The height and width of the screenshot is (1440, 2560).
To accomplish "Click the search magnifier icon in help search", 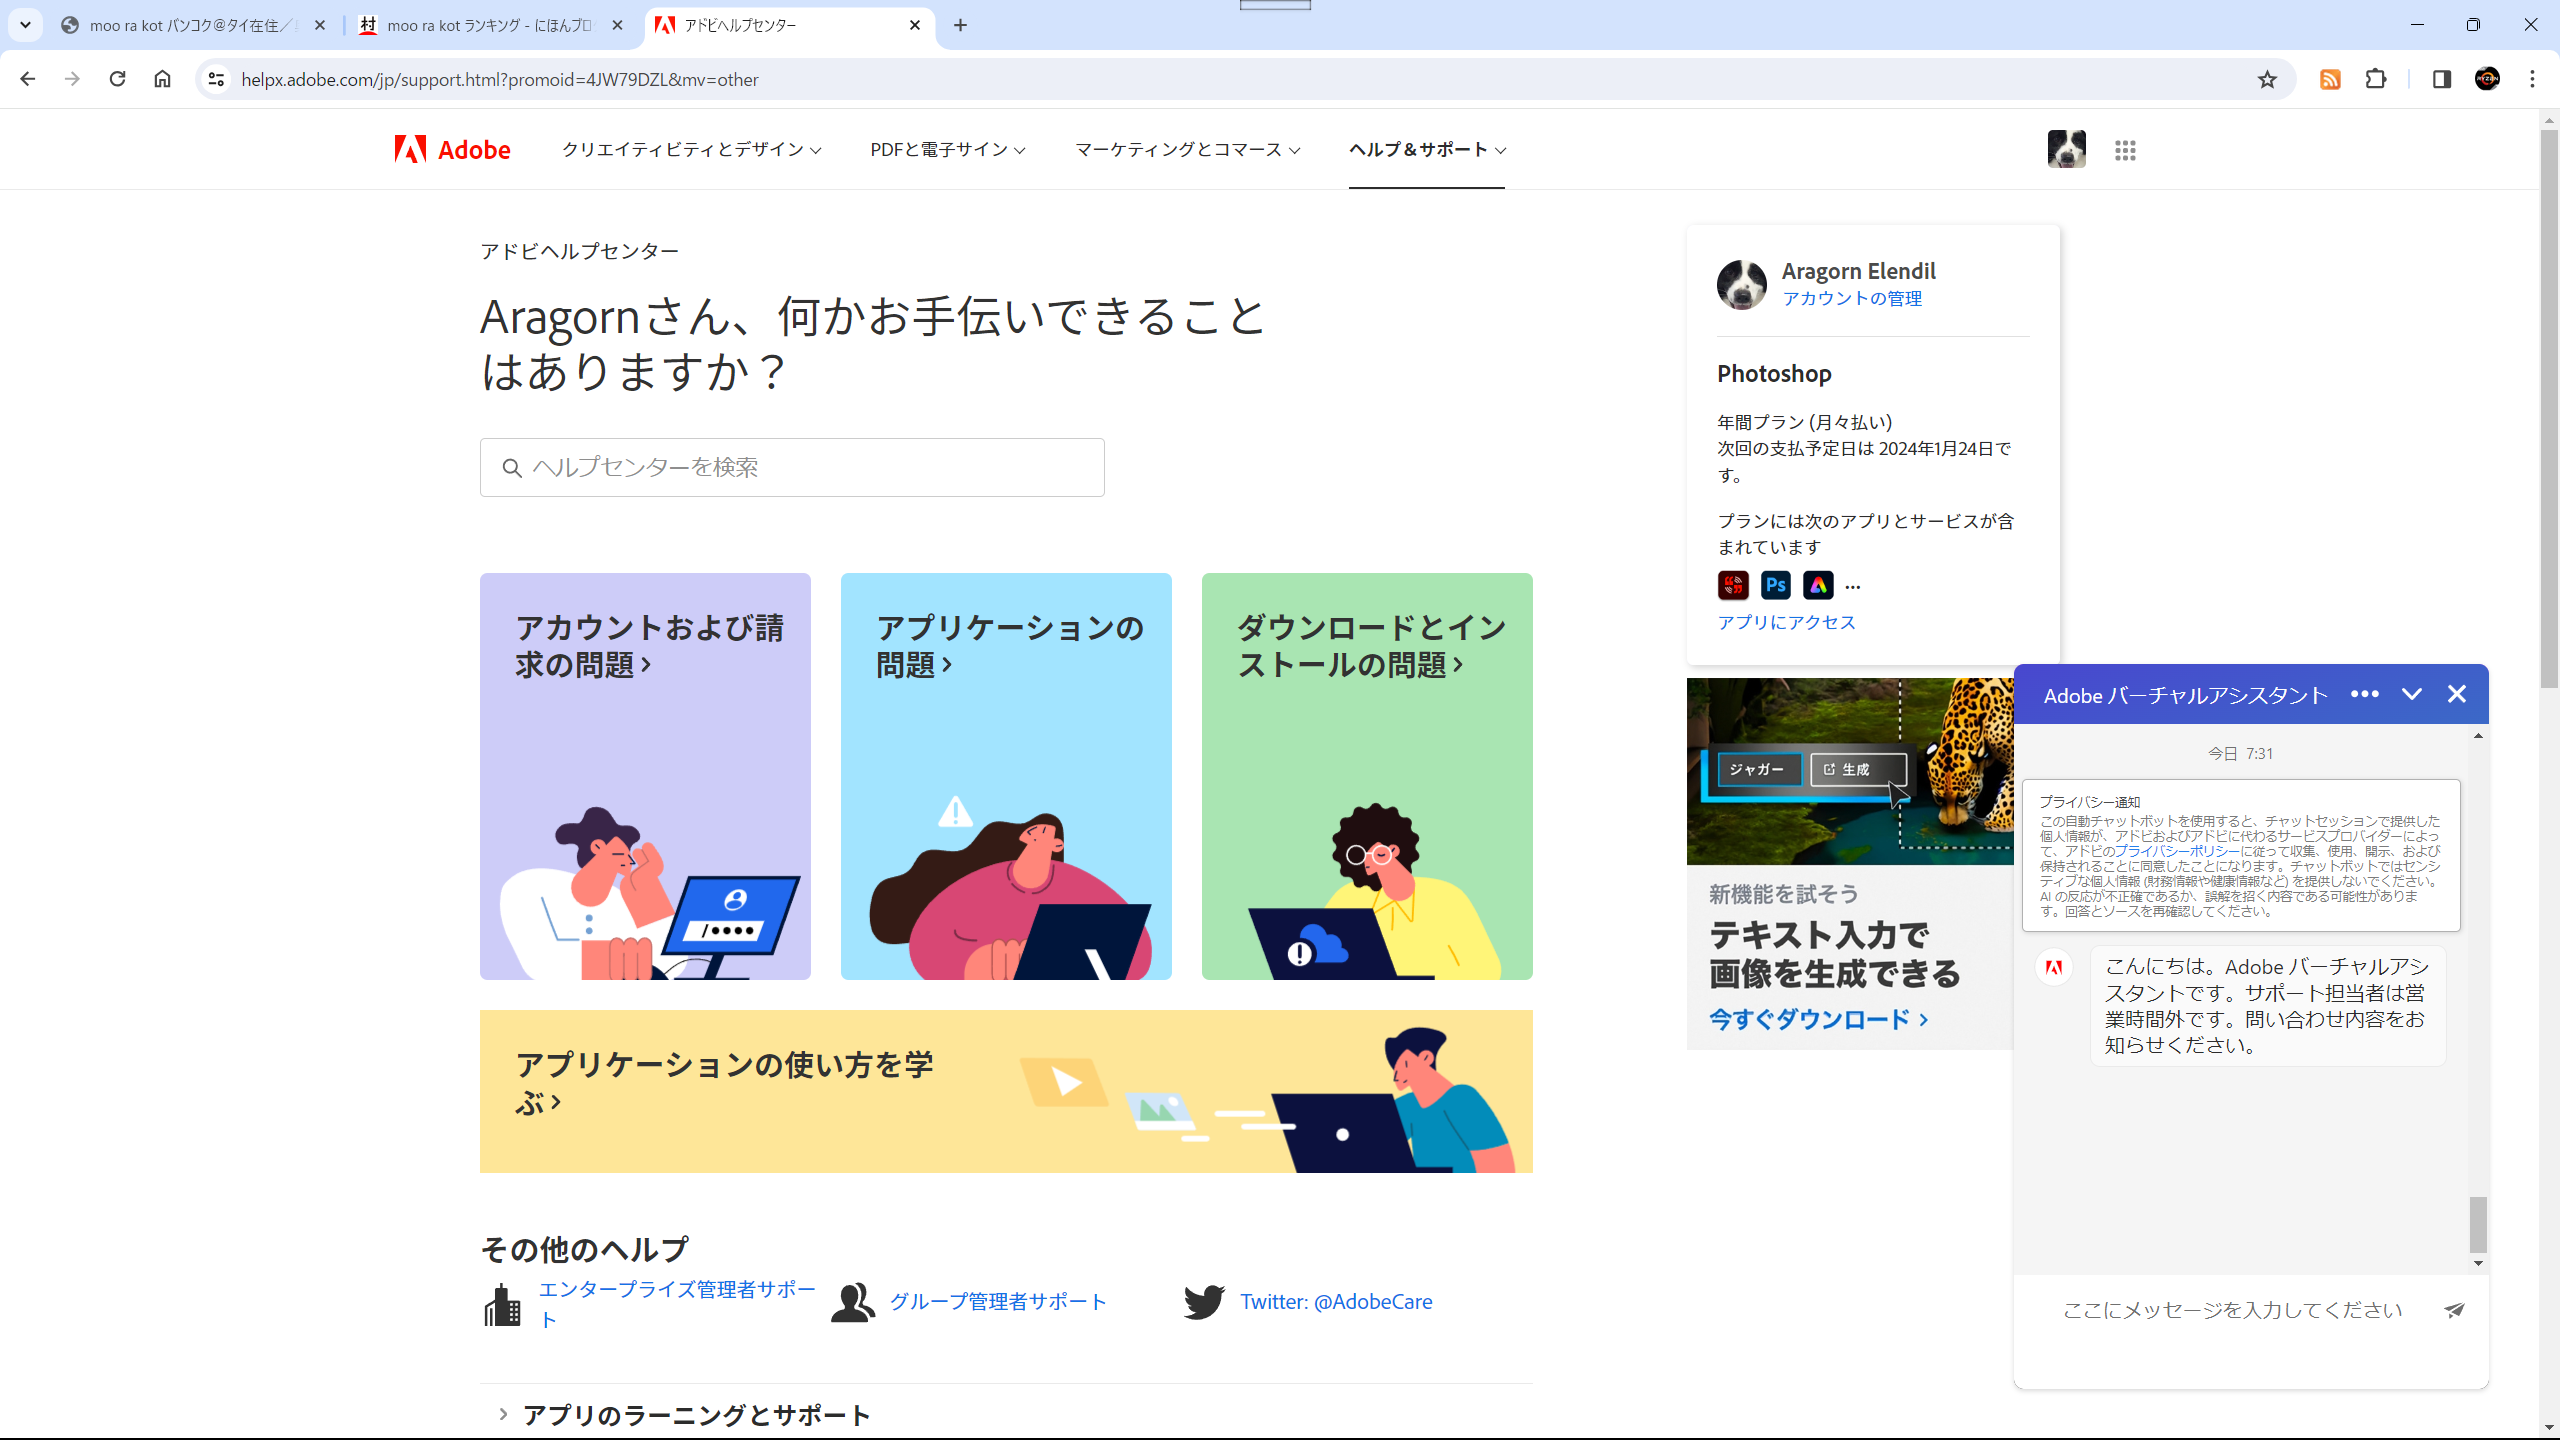I will (x=512, y=468).
